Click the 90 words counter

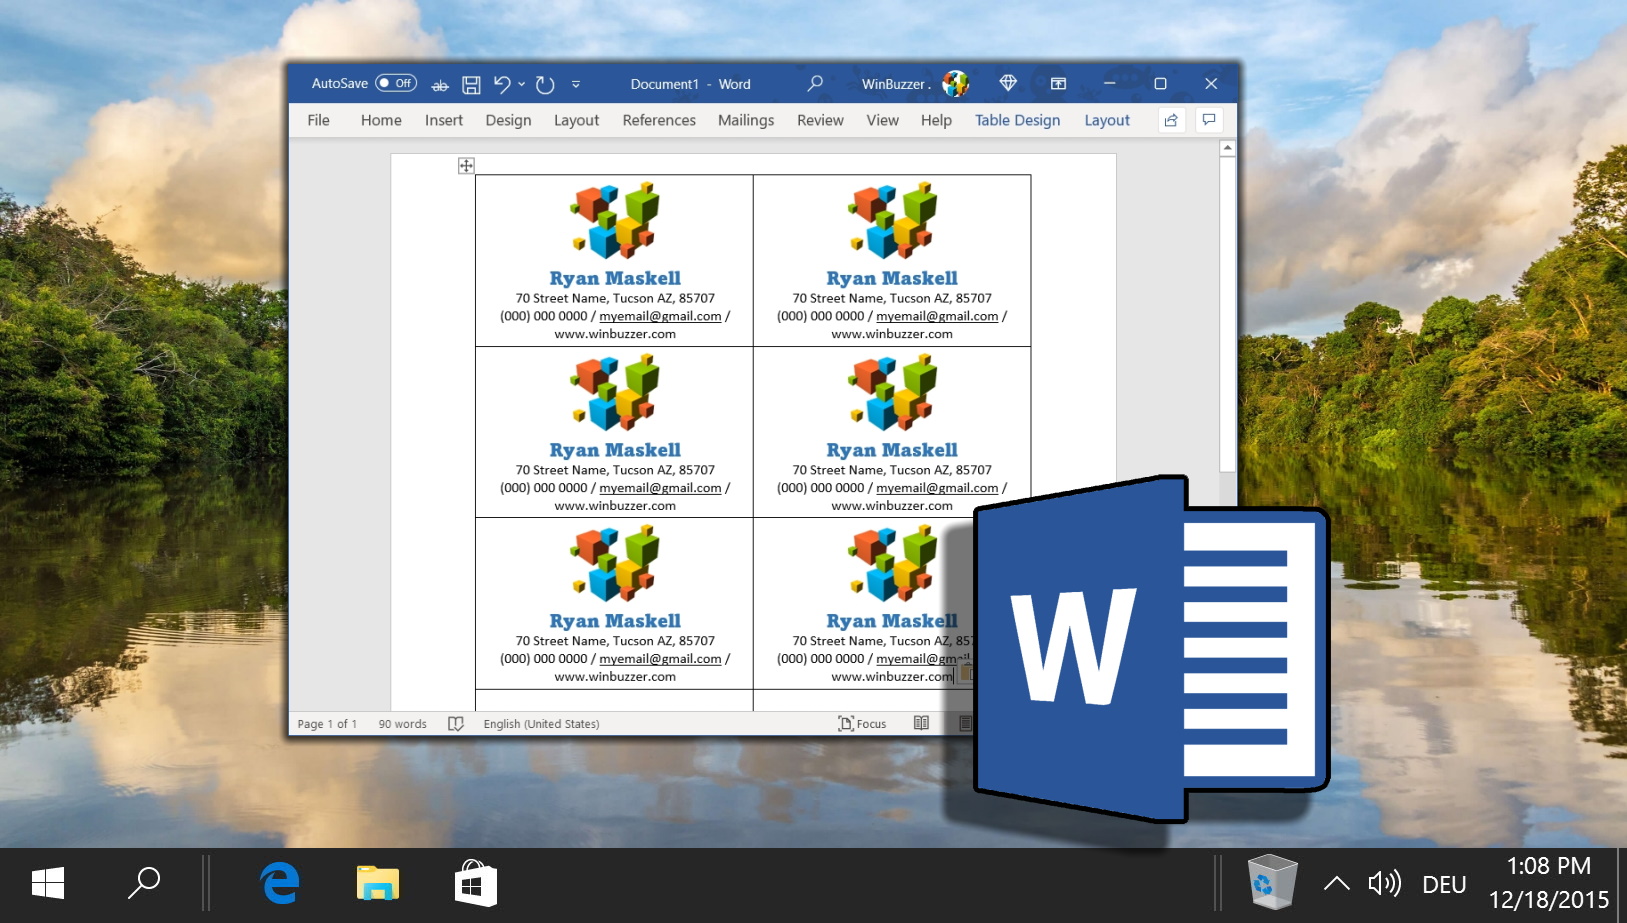(x=402, y=723)
